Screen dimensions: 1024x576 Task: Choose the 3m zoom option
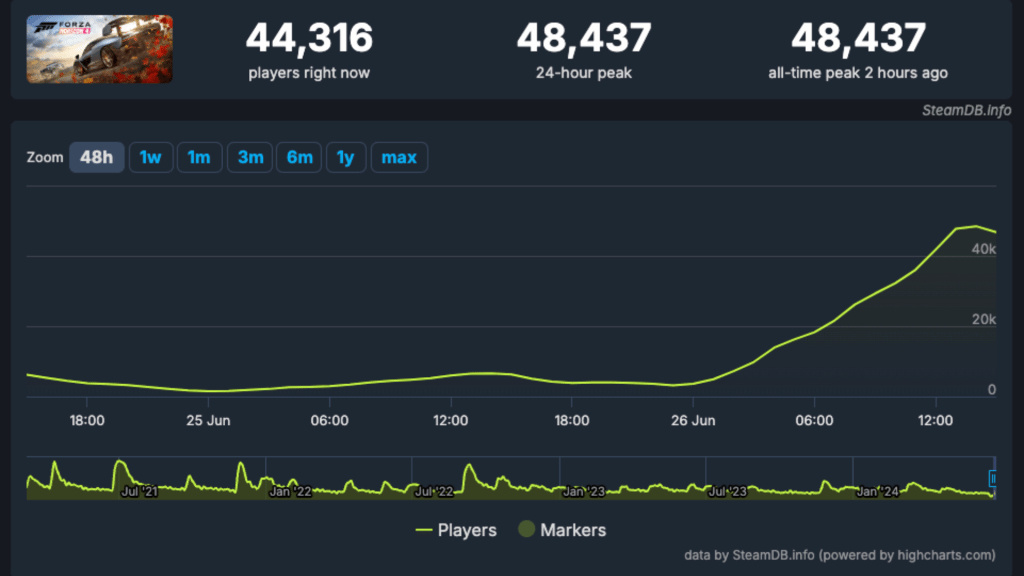tap(250, 157)
